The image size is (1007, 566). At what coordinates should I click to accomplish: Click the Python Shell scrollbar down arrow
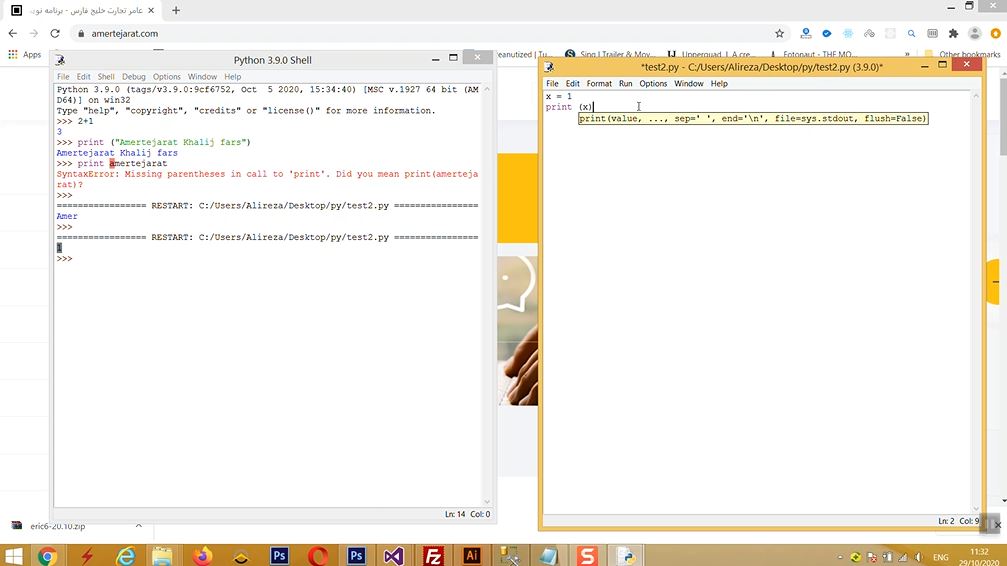click(487, 502)
